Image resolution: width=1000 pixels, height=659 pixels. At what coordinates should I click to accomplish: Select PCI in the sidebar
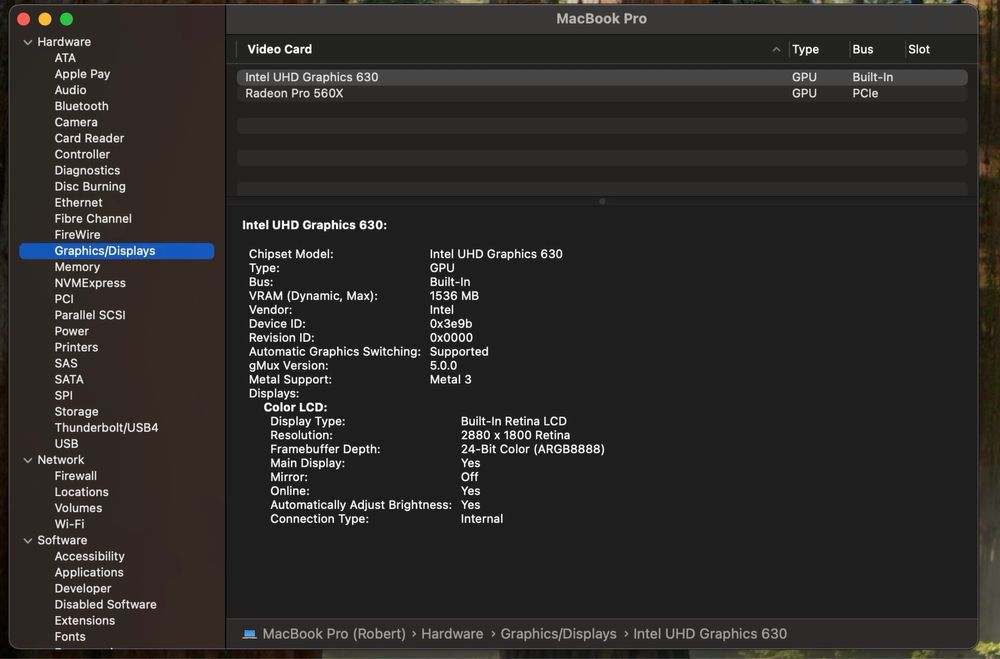(x=64, y=299)
